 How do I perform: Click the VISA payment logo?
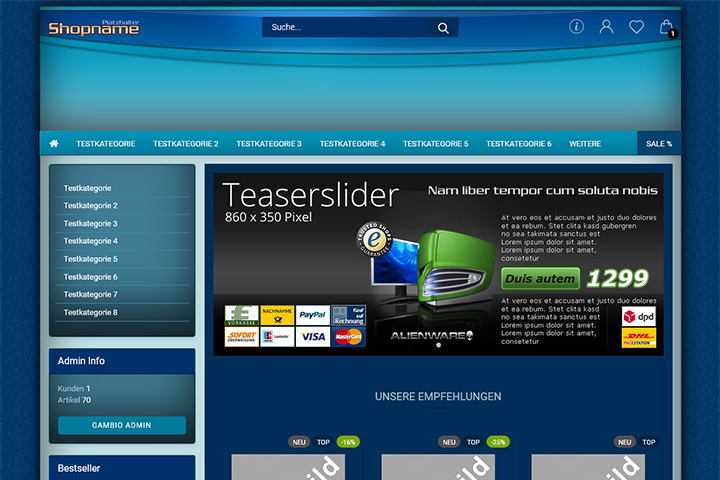pyautogui.click(x=313, y=337)
